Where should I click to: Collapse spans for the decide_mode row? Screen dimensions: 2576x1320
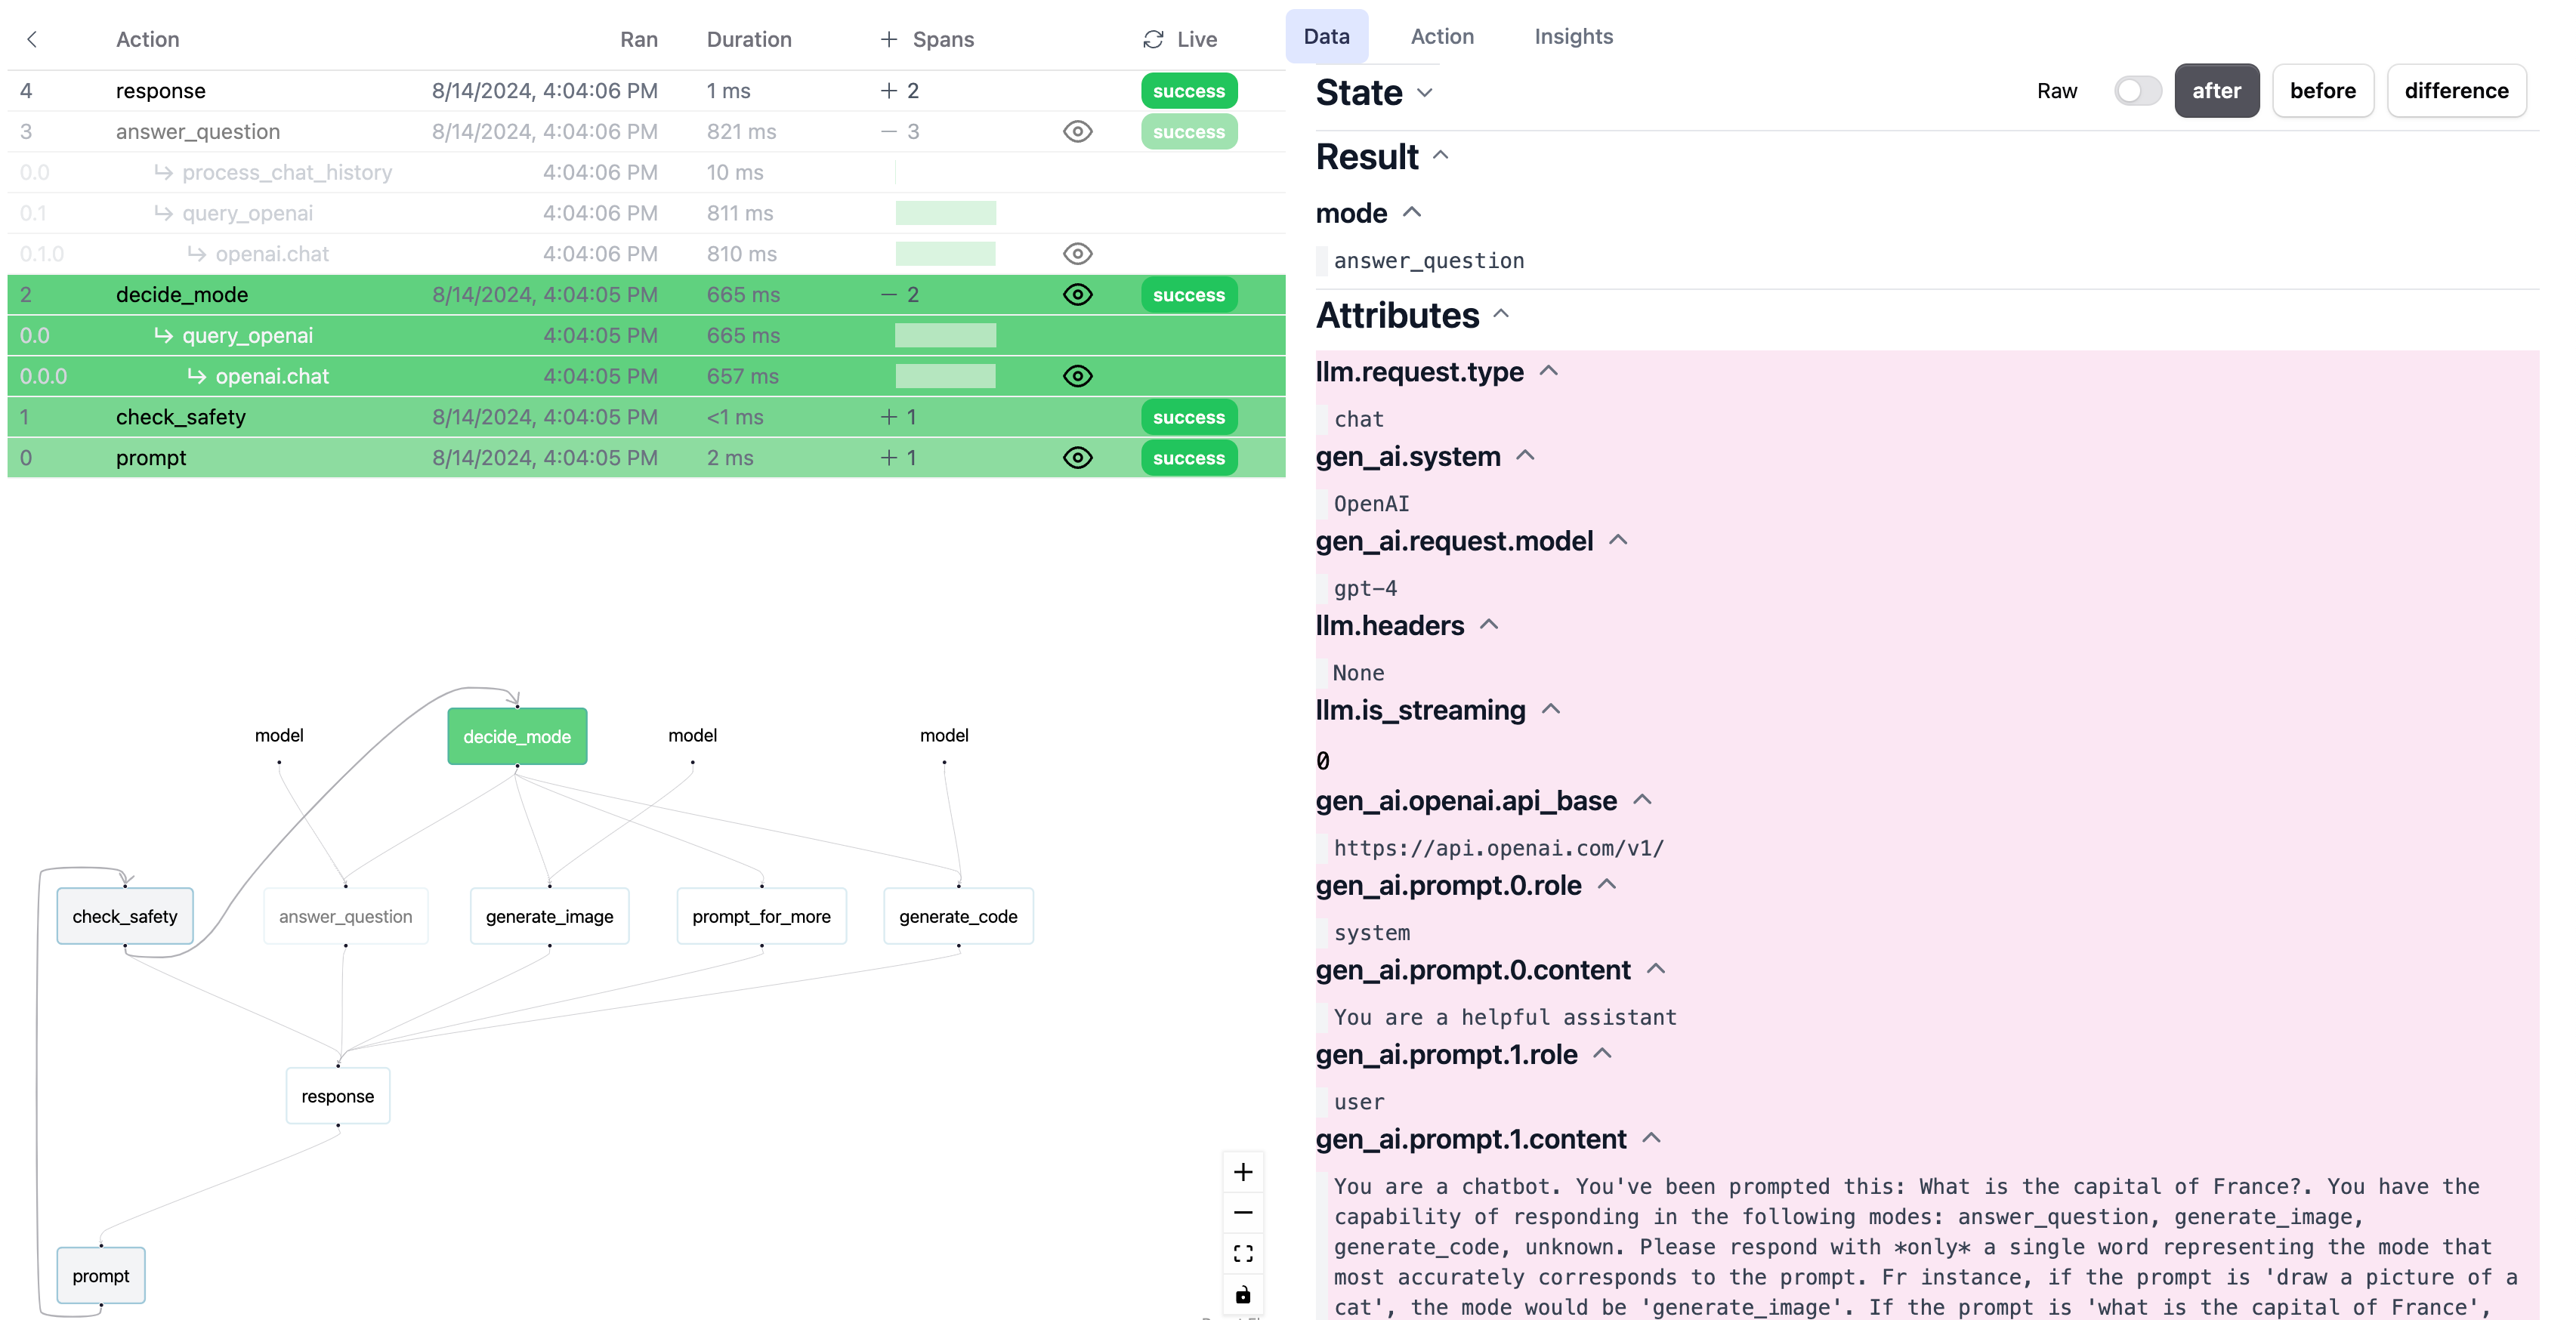888,295
